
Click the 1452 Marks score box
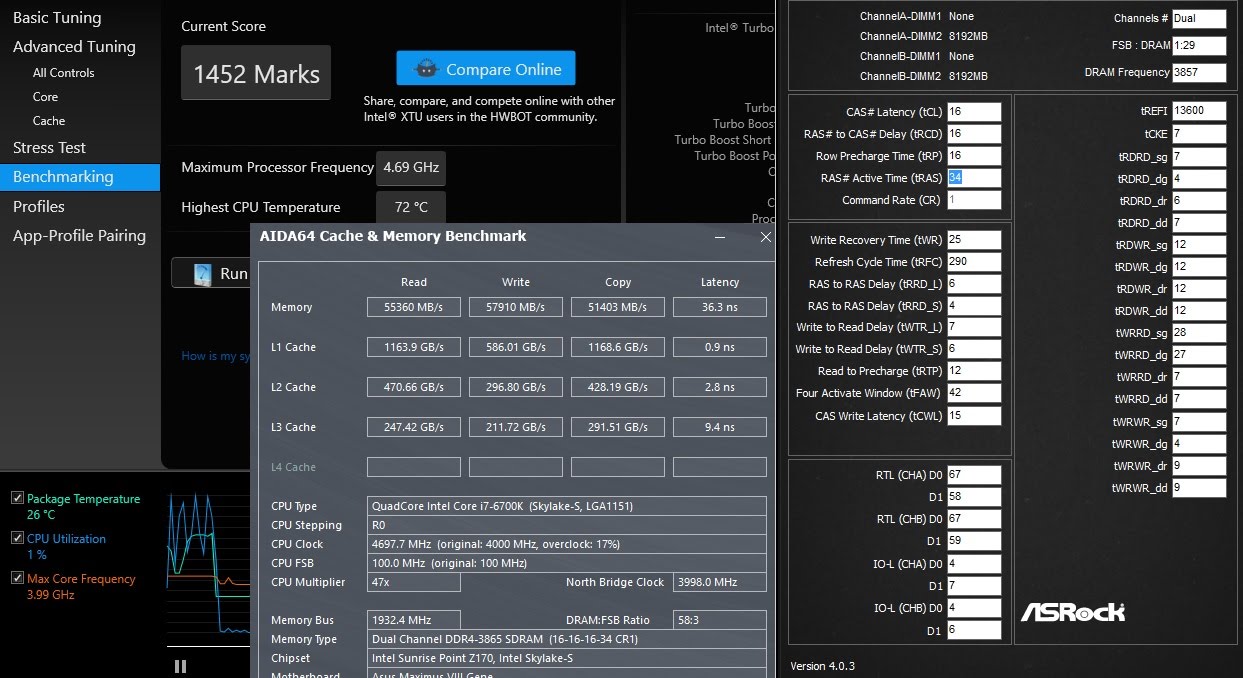(x=256, y=73)
